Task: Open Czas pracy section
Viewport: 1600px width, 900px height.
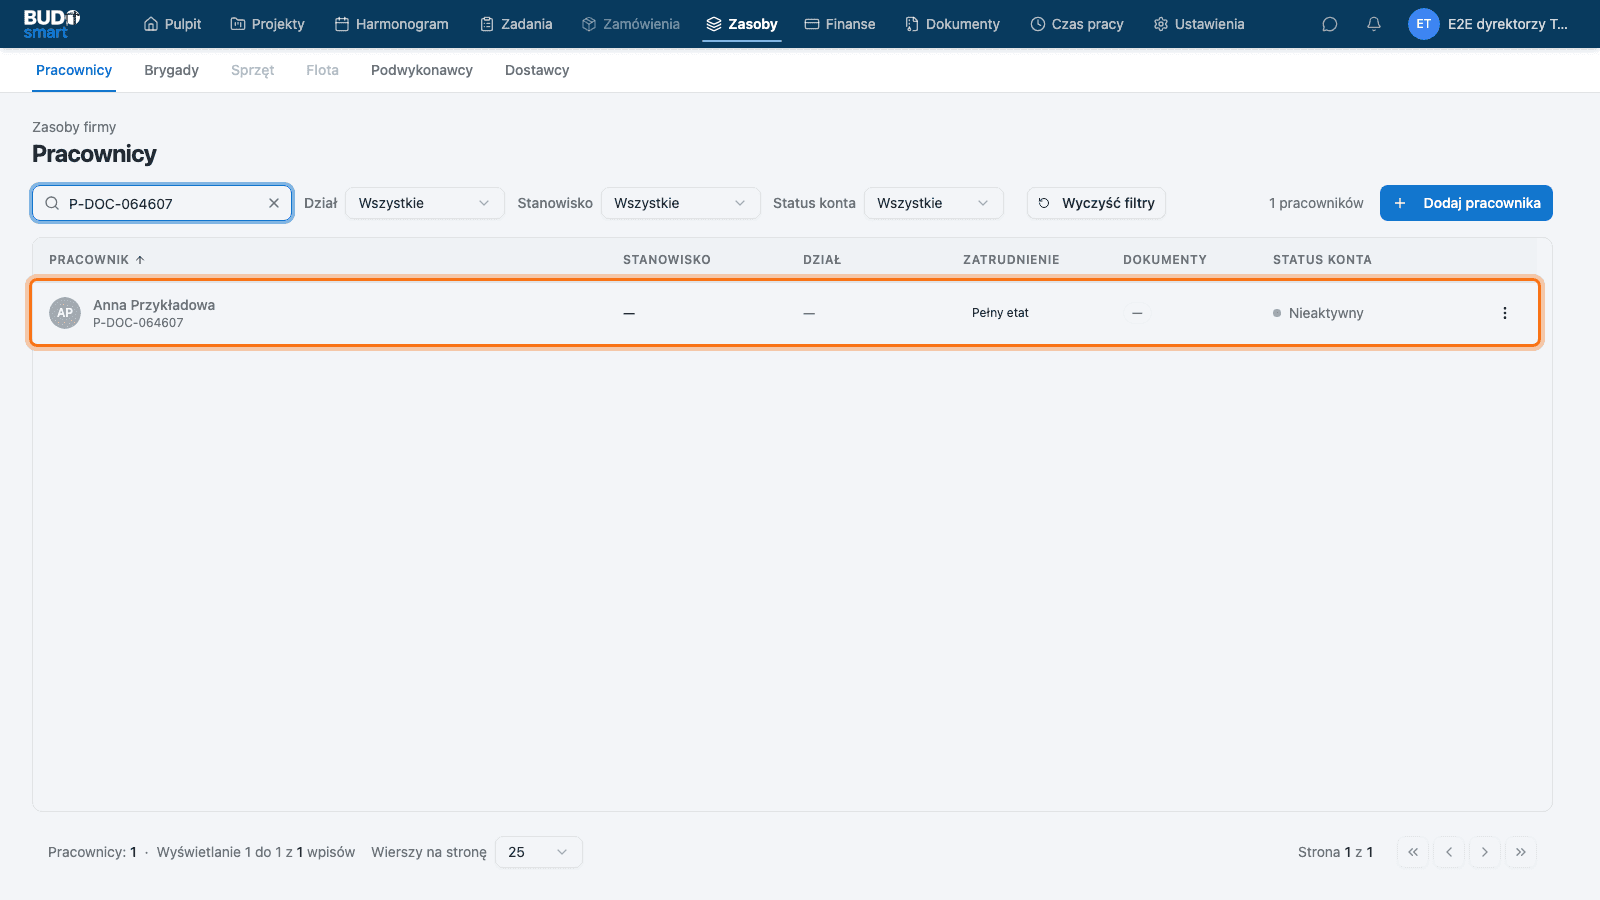Action: 1077,24
